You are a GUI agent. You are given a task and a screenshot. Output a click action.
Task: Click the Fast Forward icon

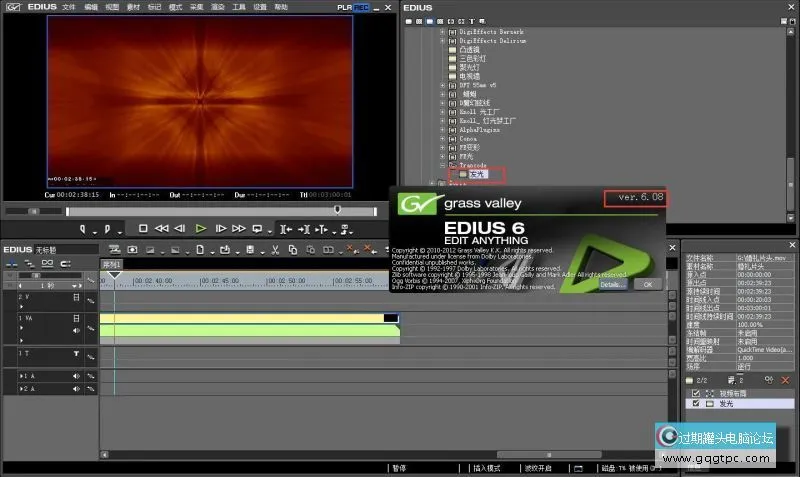coord(239,228)
